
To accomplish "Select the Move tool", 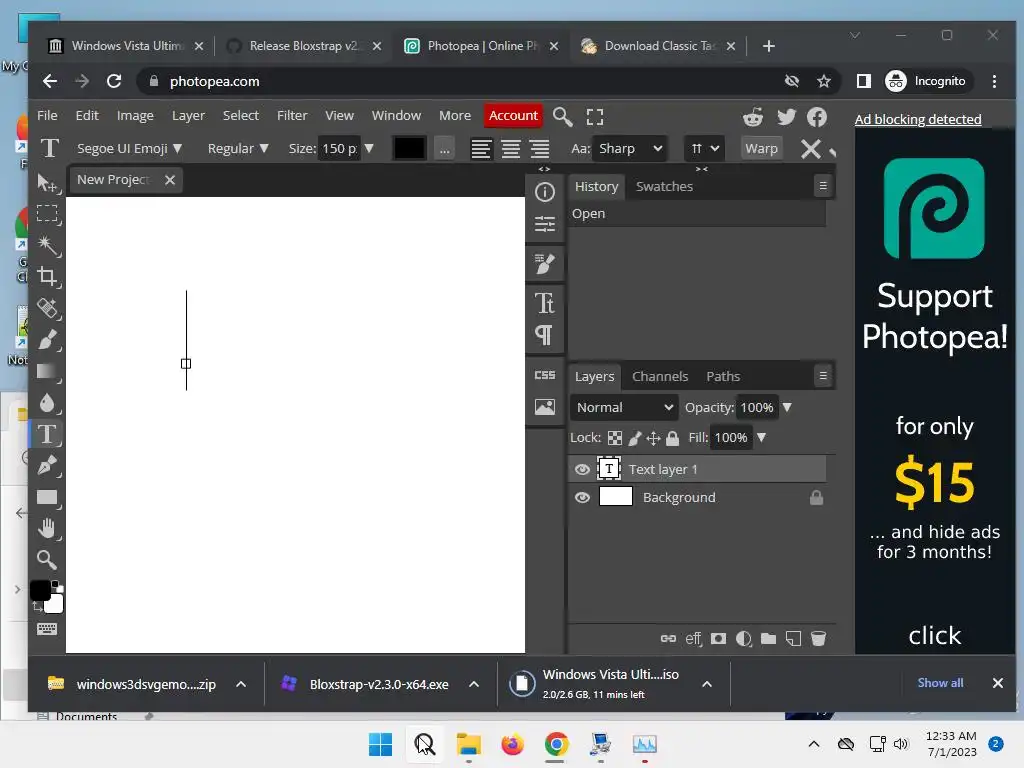I will [x=47, y=184].
